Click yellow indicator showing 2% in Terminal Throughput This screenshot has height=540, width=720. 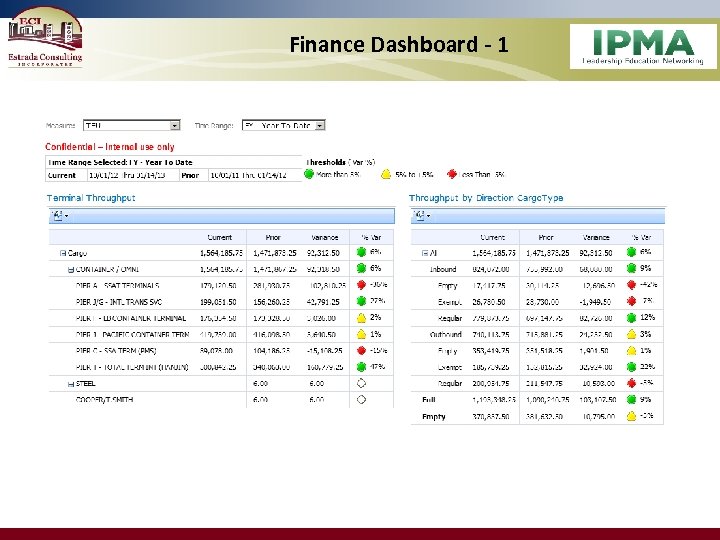click(x=361, y=318)
